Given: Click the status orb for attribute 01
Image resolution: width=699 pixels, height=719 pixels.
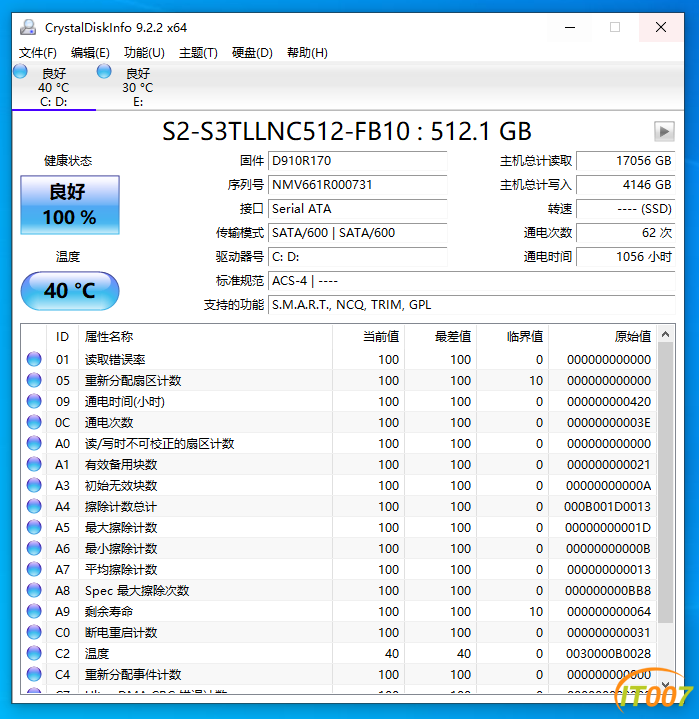Looking at the screenshot, I should (34, 359).
